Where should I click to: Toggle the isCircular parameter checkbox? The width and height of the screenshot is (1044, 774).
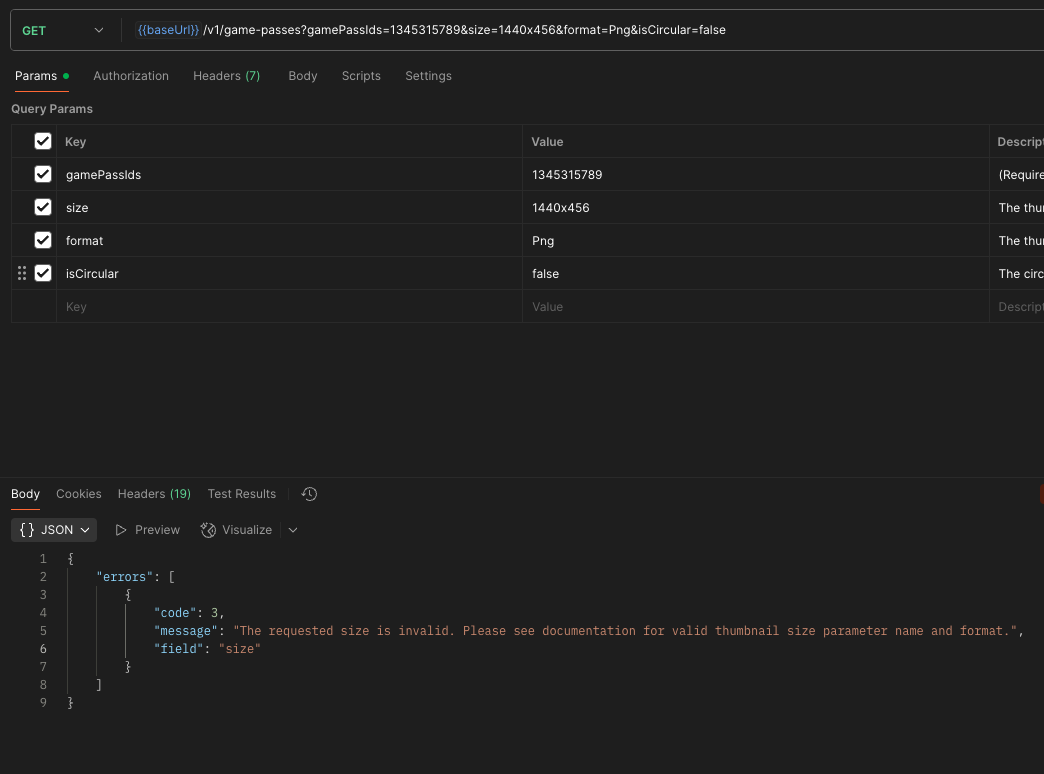point(42,273)
